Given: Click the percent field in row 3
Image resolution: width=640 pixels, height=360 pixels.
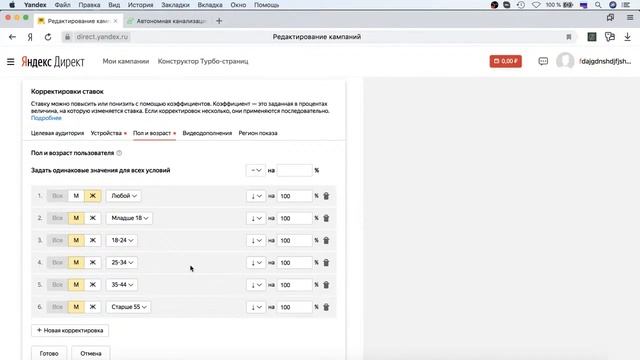Looking at the screenshot, I should [x=295, y=240].
